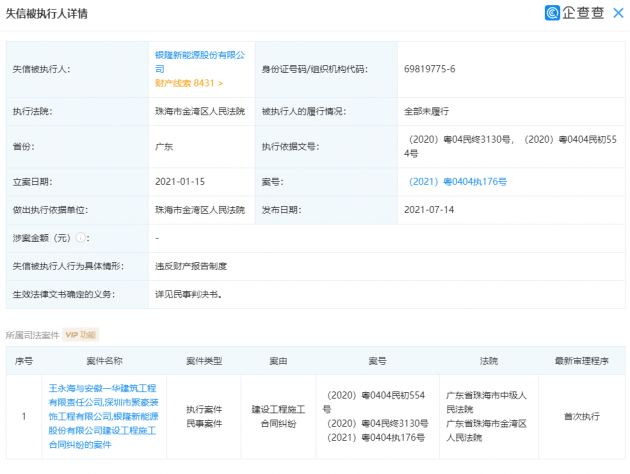The image size is (630, 474).
Task: Select 珠海市金湾区人民法院 in 做出执行依据单位 row
Action: [x=200, y=210]
